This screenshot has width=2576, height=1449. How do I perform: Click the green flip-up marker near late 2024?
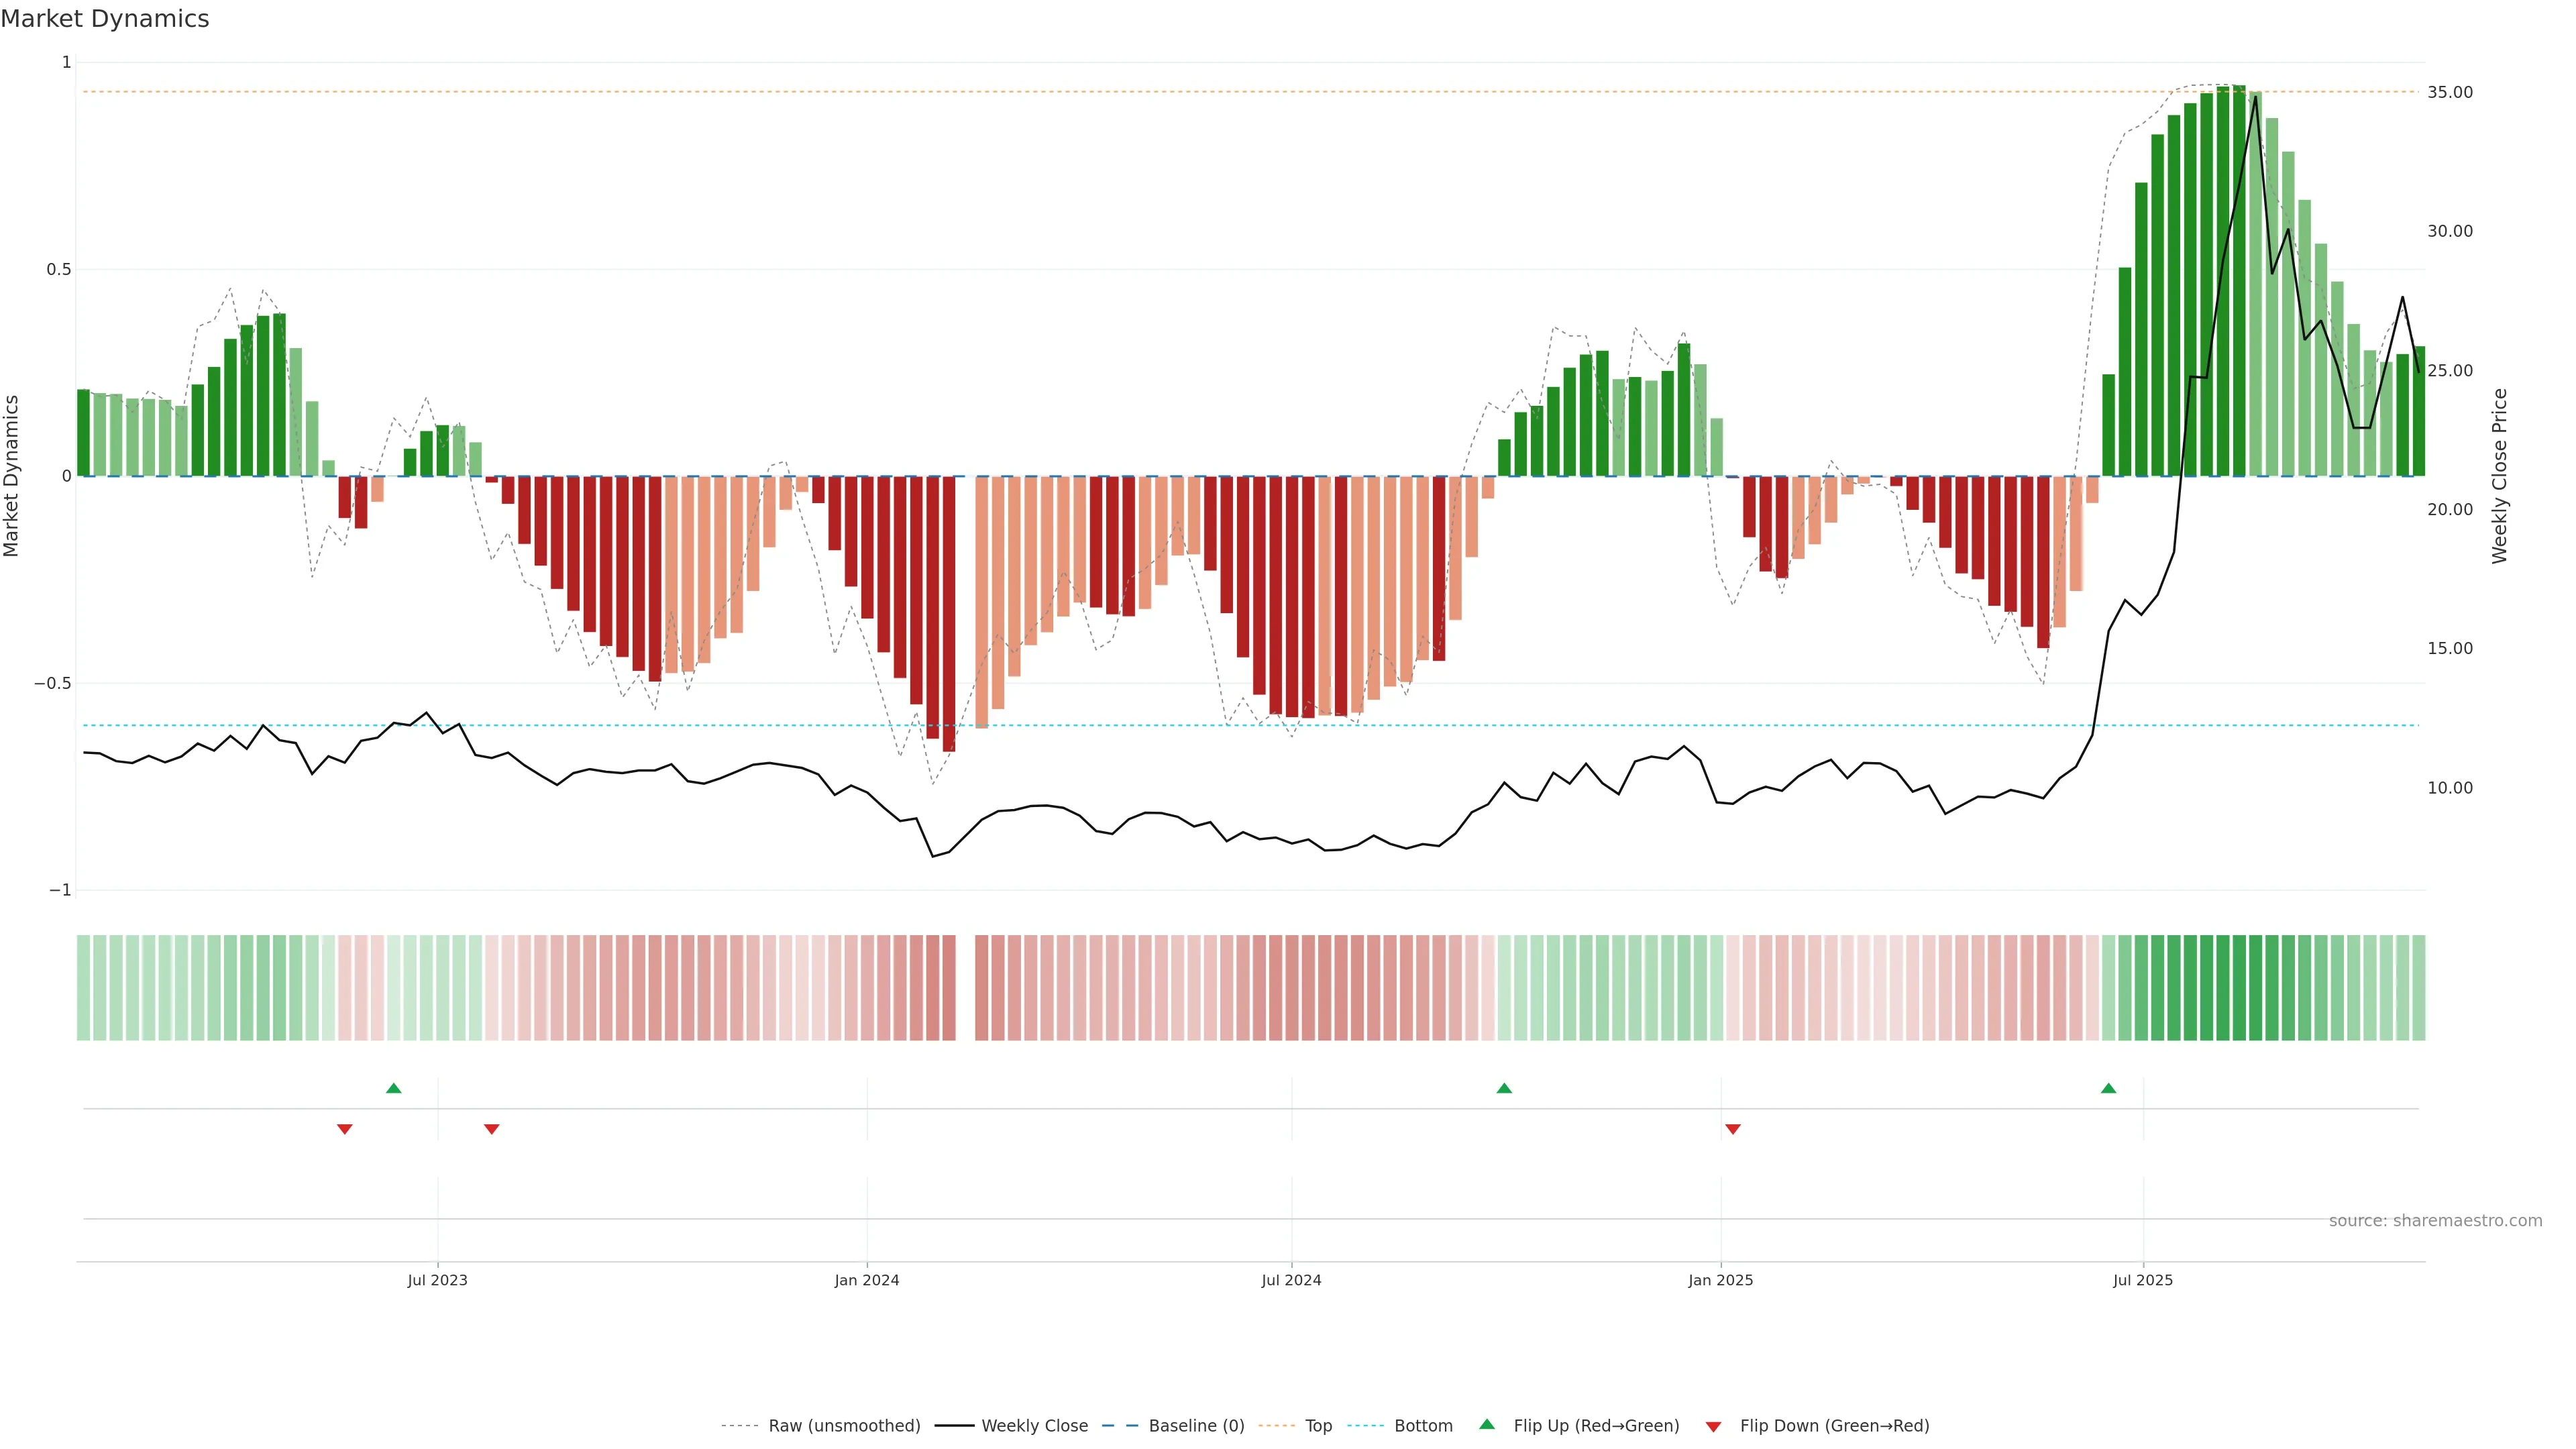[x=1504, y=1088]
